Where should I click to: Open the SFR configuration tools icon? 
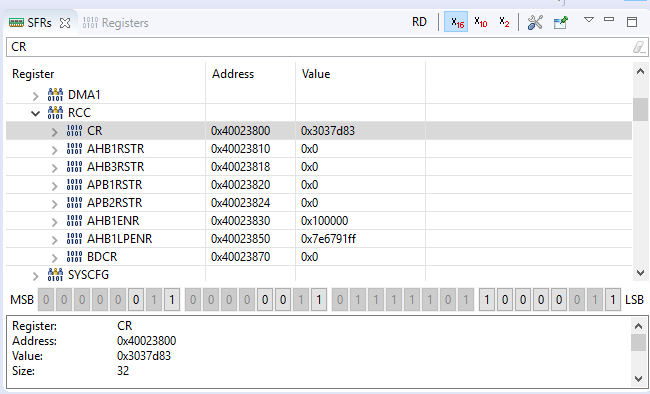tap(535, 22)
